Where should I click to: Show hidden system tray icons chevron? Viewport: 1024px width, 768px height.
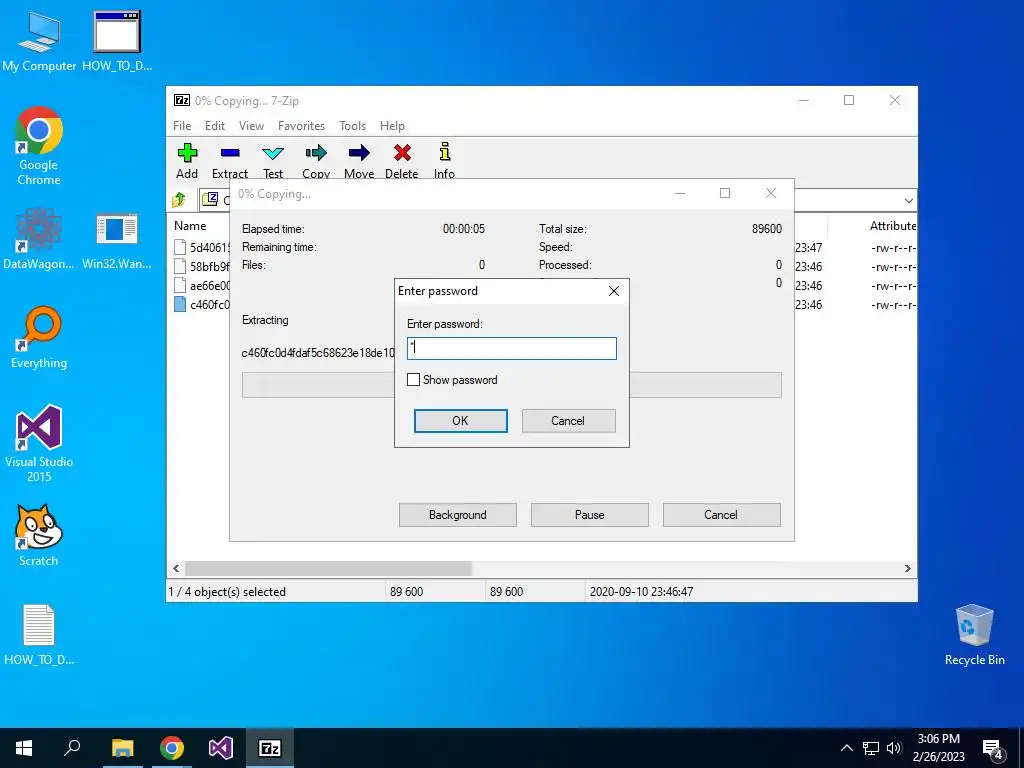[x=846, y=748]
